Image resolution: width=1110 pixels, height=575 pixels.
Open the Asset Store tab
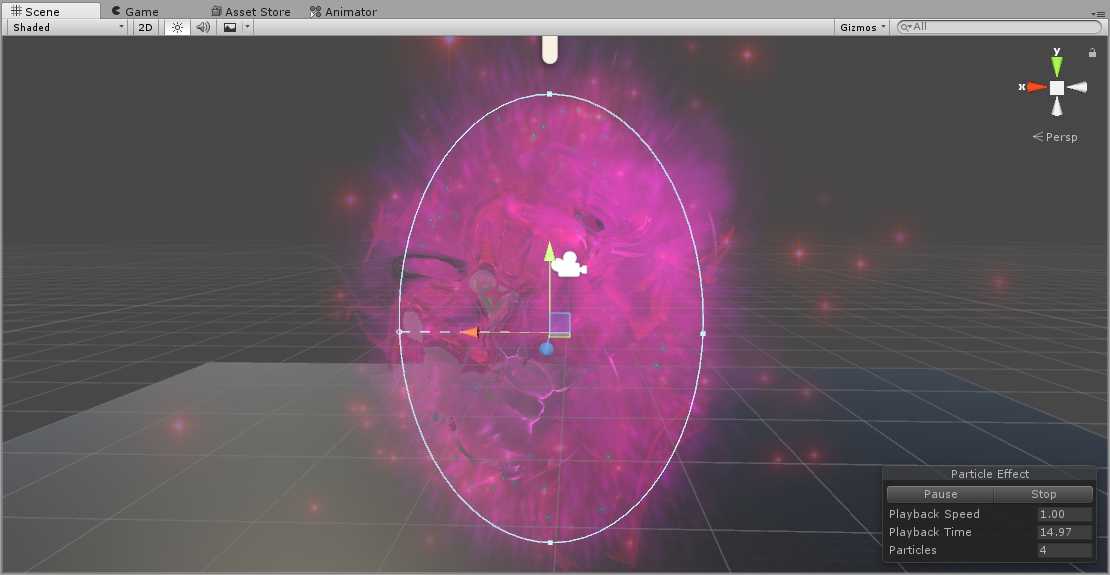click(251, 12)
